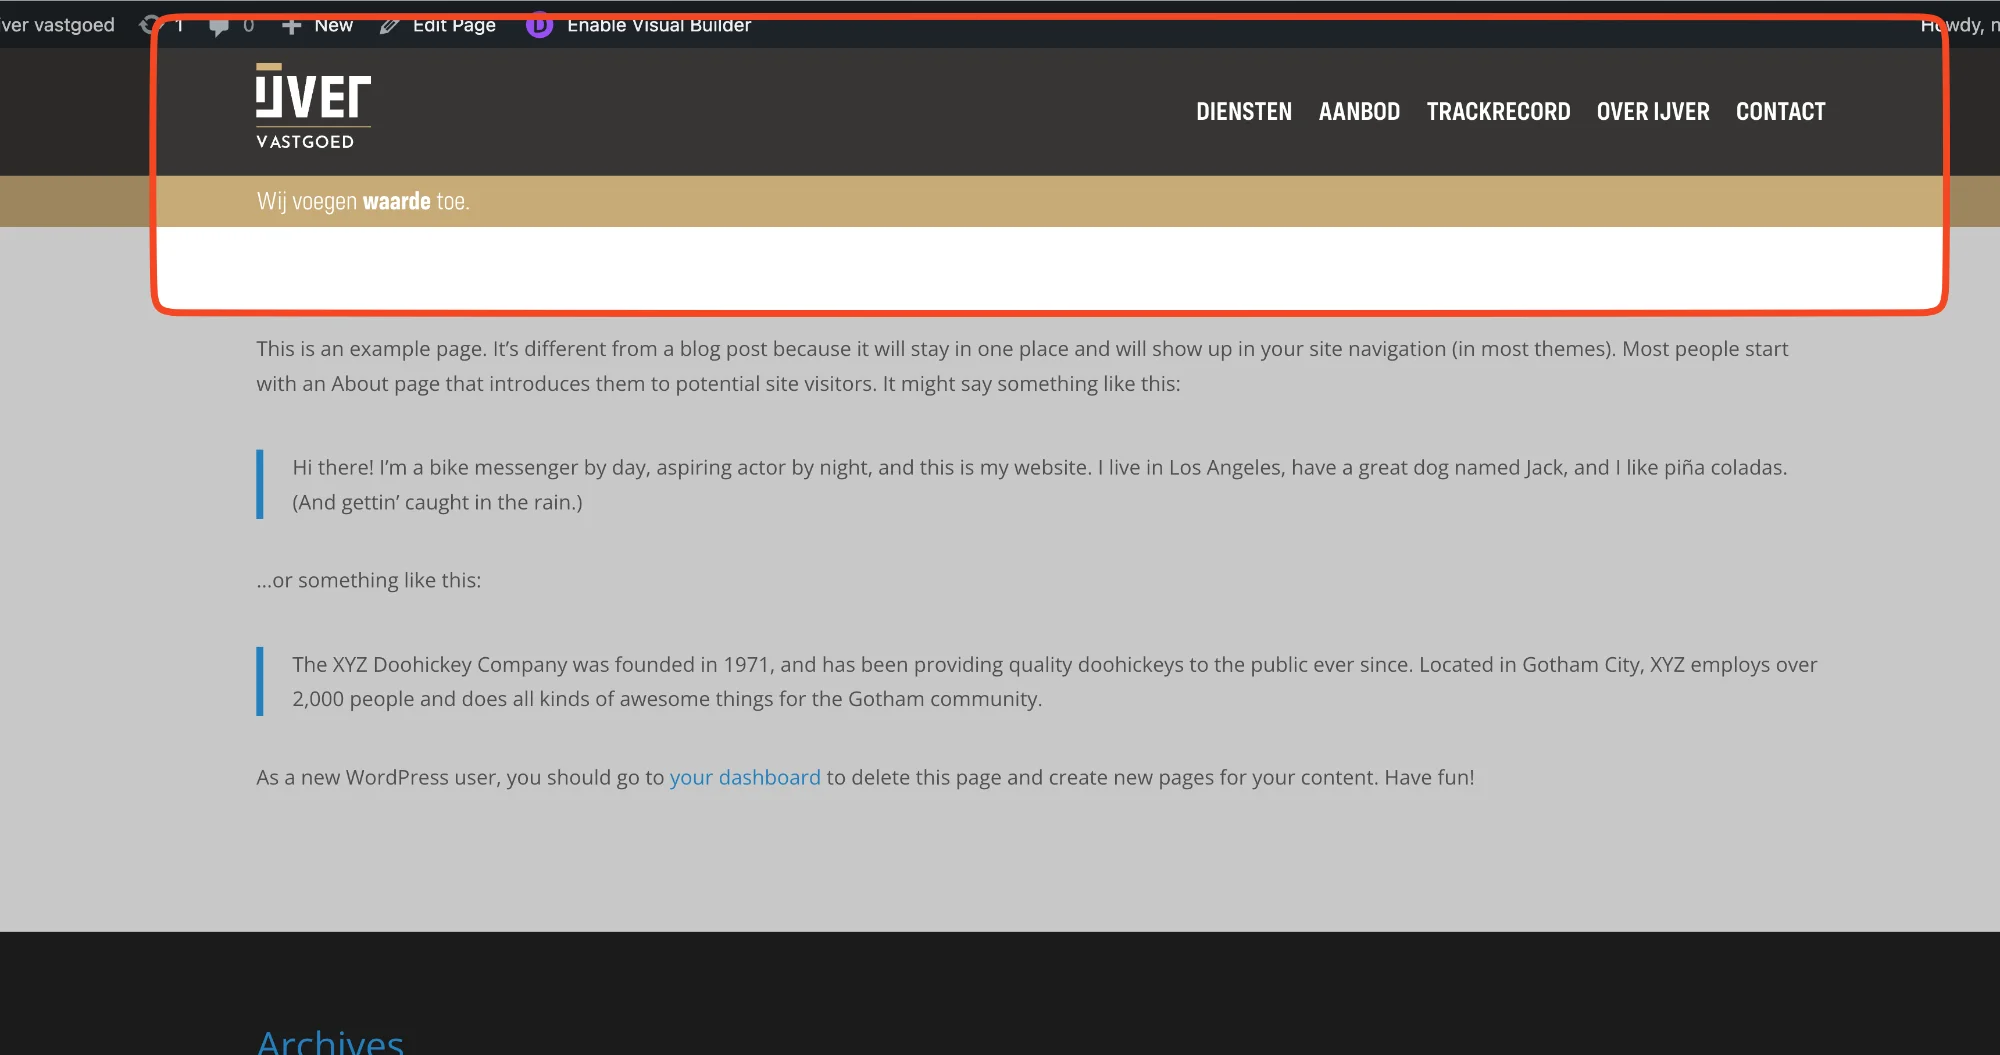2000x1055 pixels.
Task: Navigate to OVER IJVER
Action: pos(1652,112)
